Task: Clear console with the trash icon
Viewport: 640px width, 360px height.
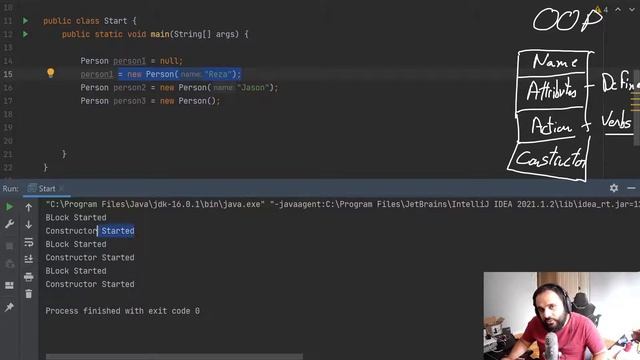Action: (x=29, y=294)
